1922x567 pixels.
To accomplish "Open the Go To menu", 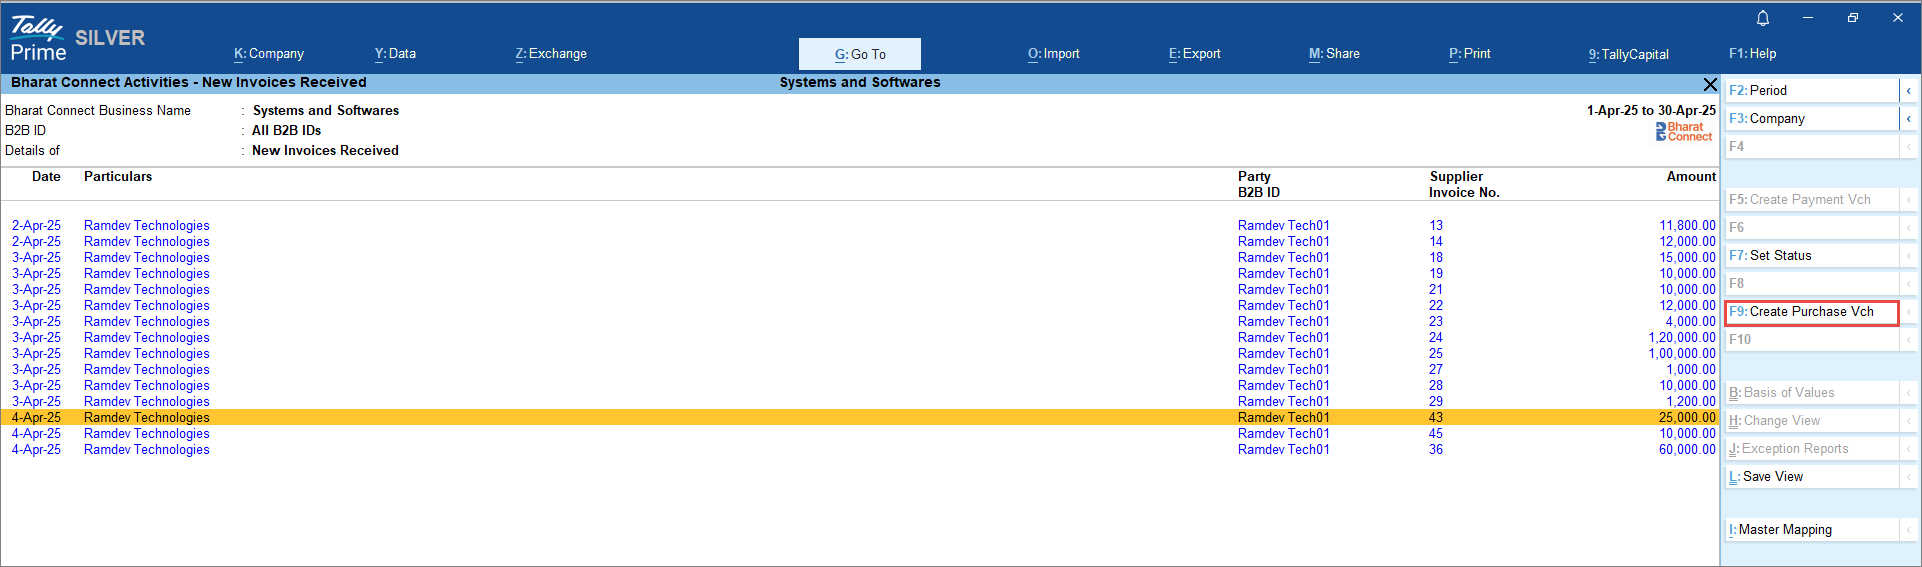I will coord(860,54).
